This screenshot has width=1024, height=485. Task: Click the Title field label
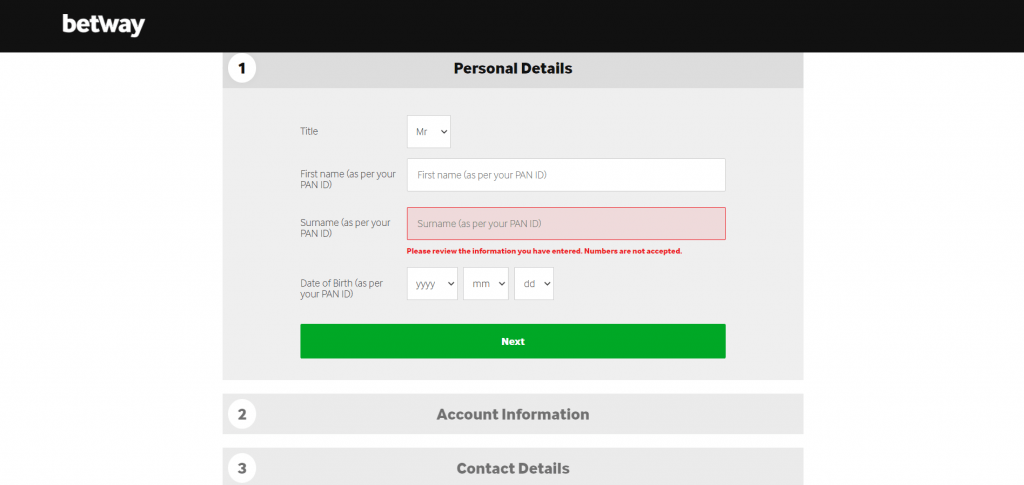pos(309,131)
